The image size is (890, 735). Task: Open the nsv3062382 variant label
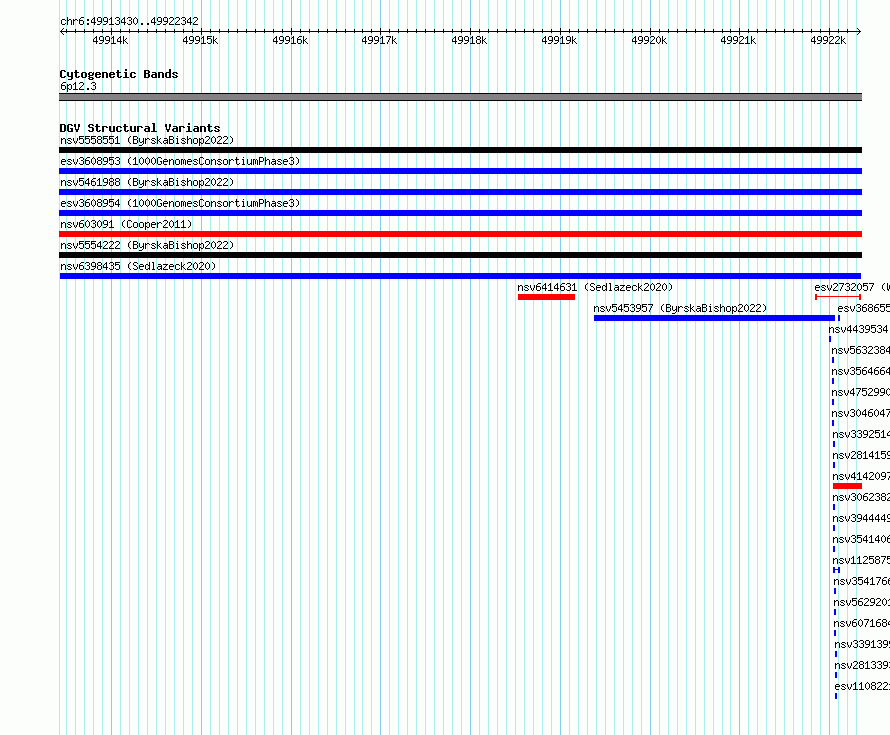(x=861, y=497)
